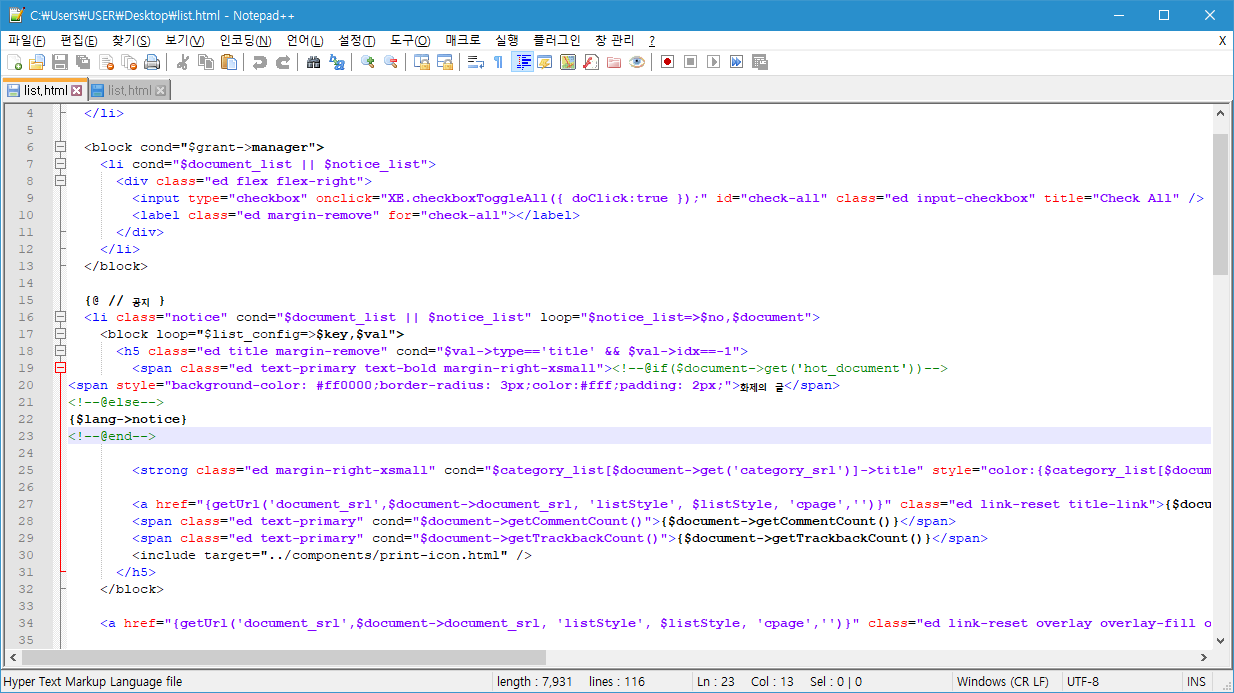Image resolution: width=1234 pixels, height=693 pixels.
Task: Click the Save file toolbar icon
Action: (60, 62)
